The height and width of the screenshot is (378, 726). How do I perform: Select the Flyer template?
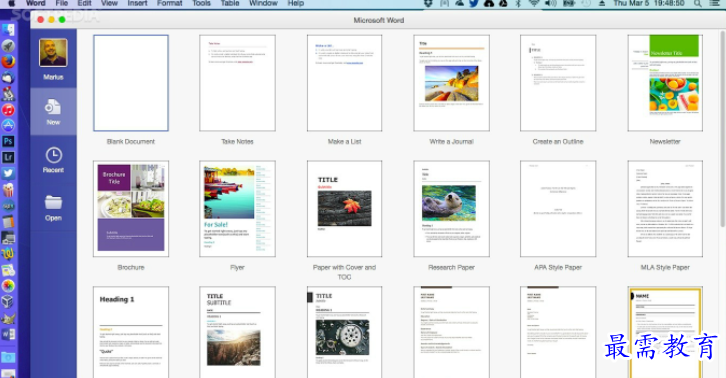[238, 209]
